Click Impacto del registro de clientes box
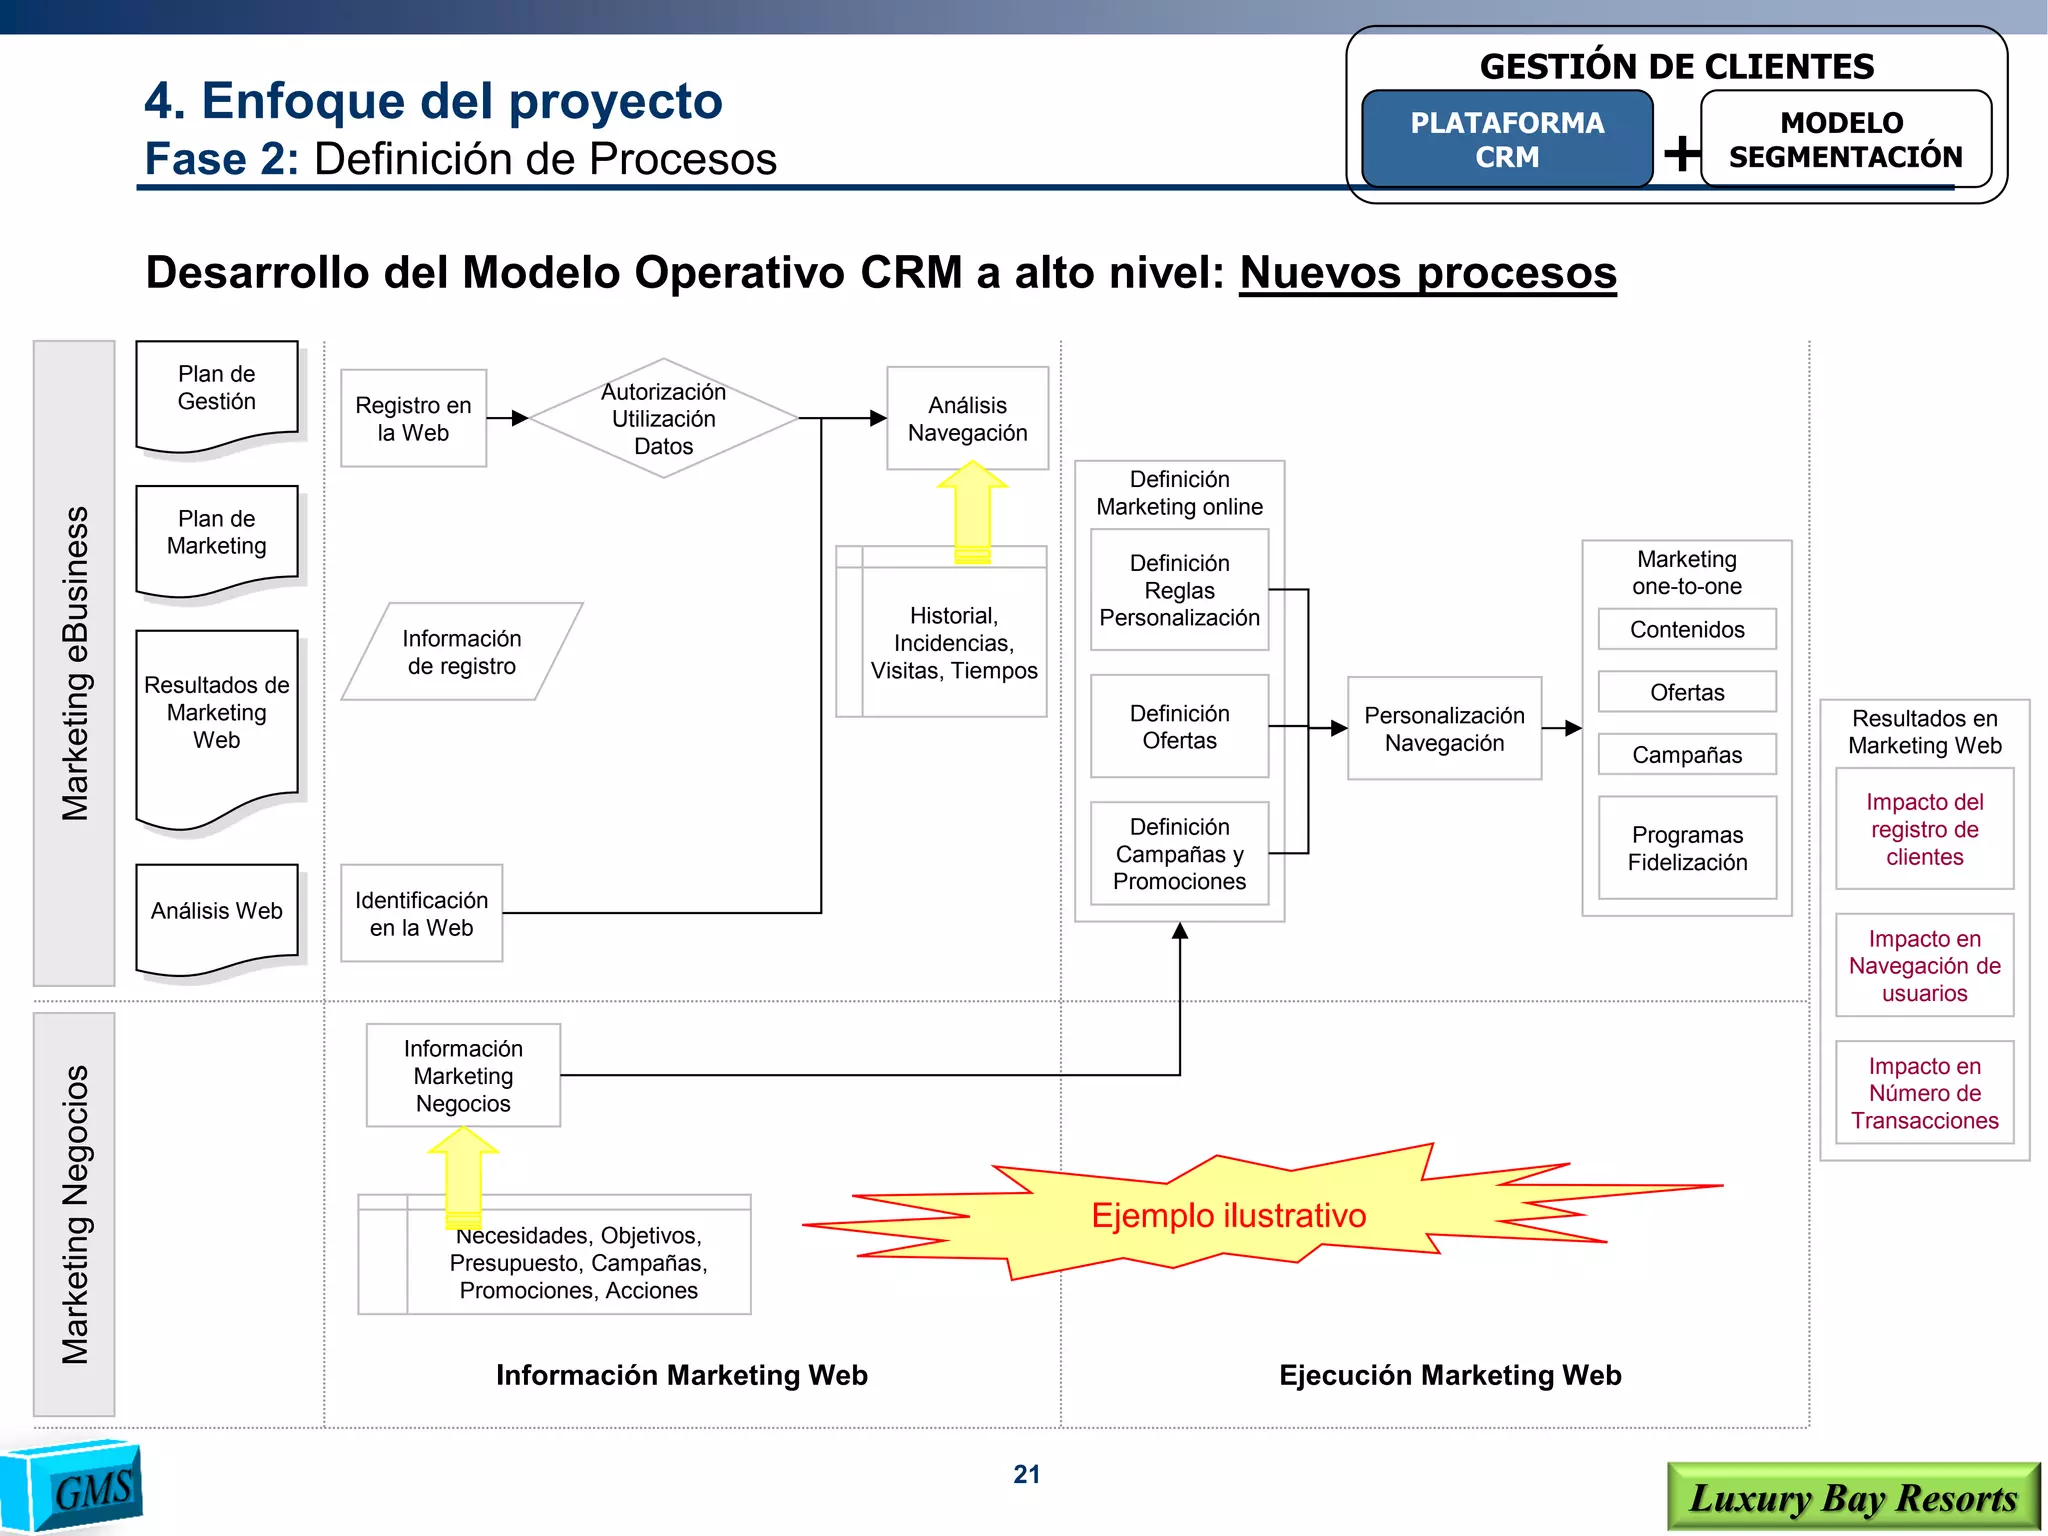 coord(1924,829)
